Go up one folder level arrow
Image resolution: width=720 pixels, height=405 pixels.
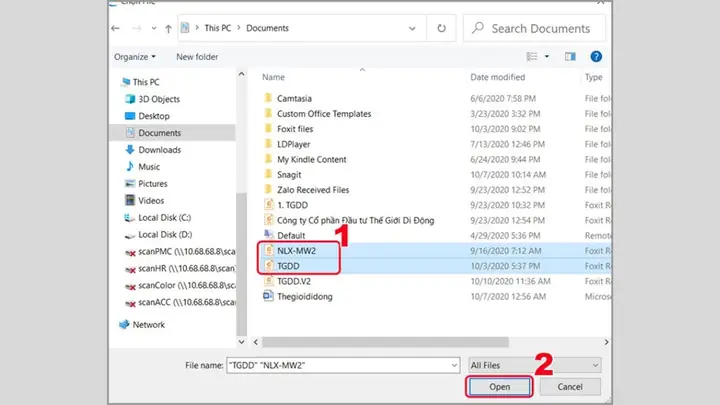coord(168,28)
